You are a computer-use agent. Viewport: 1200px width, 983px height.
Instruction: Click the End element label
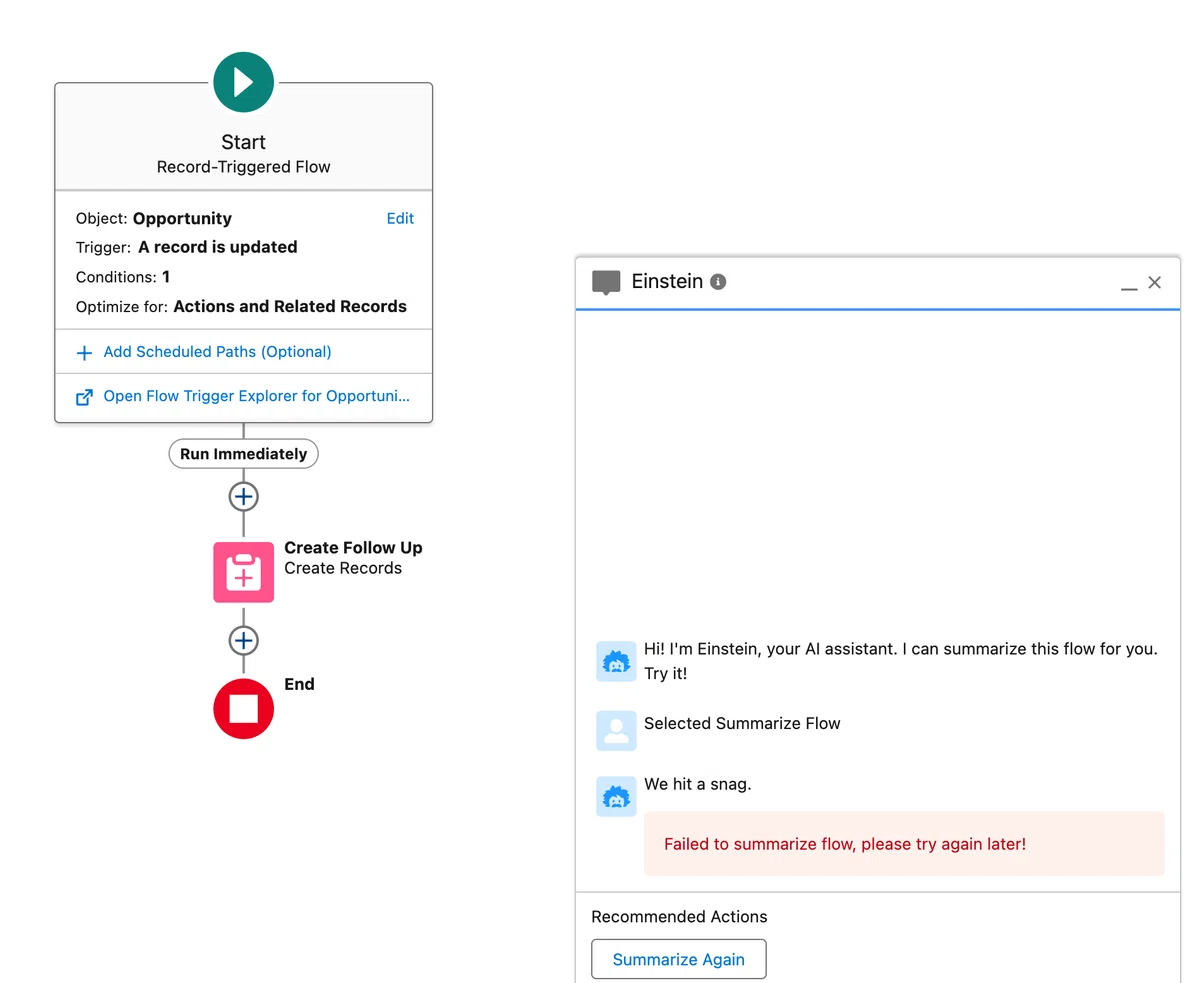click(299, 684)
